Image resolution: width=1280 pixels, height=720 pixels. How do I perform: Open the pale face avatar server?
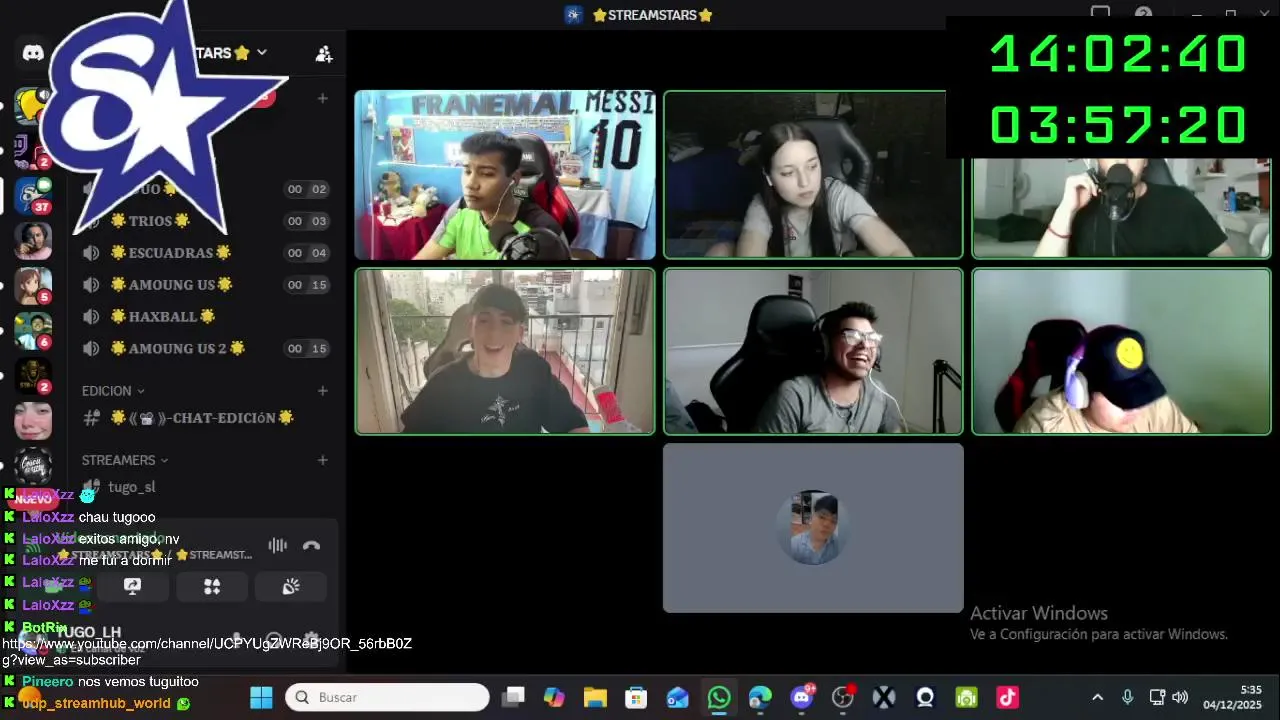click(x=33, y=420)
